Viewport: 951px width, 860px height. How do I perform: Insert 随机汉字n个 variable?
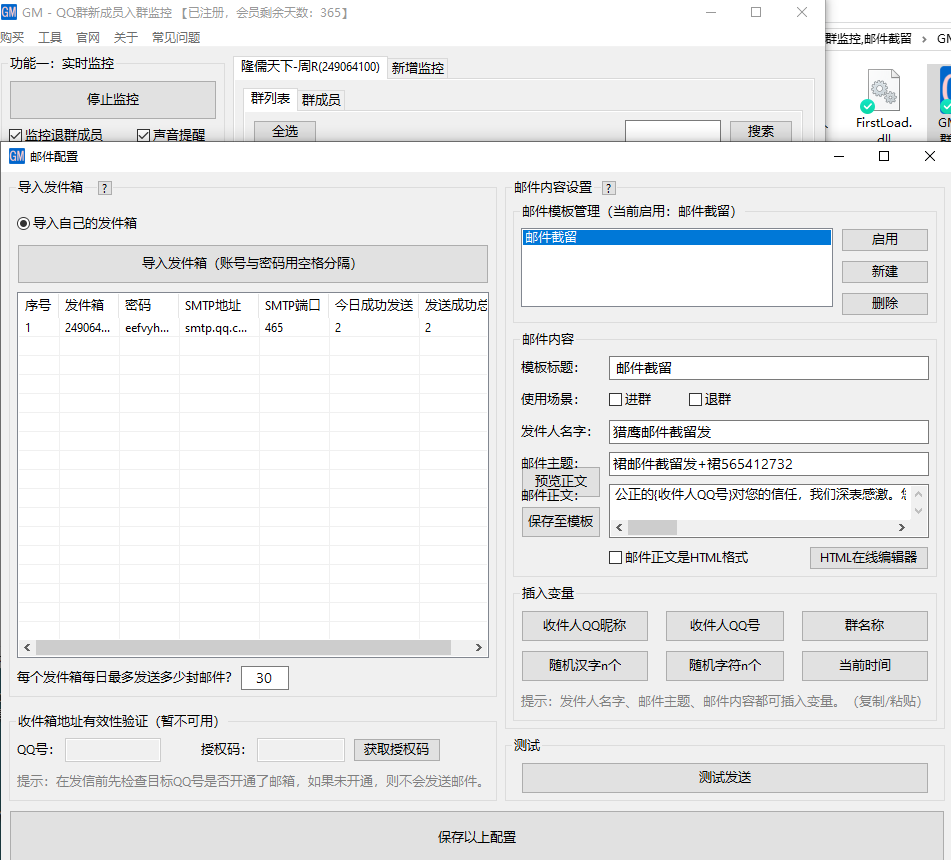coord(585,666)
